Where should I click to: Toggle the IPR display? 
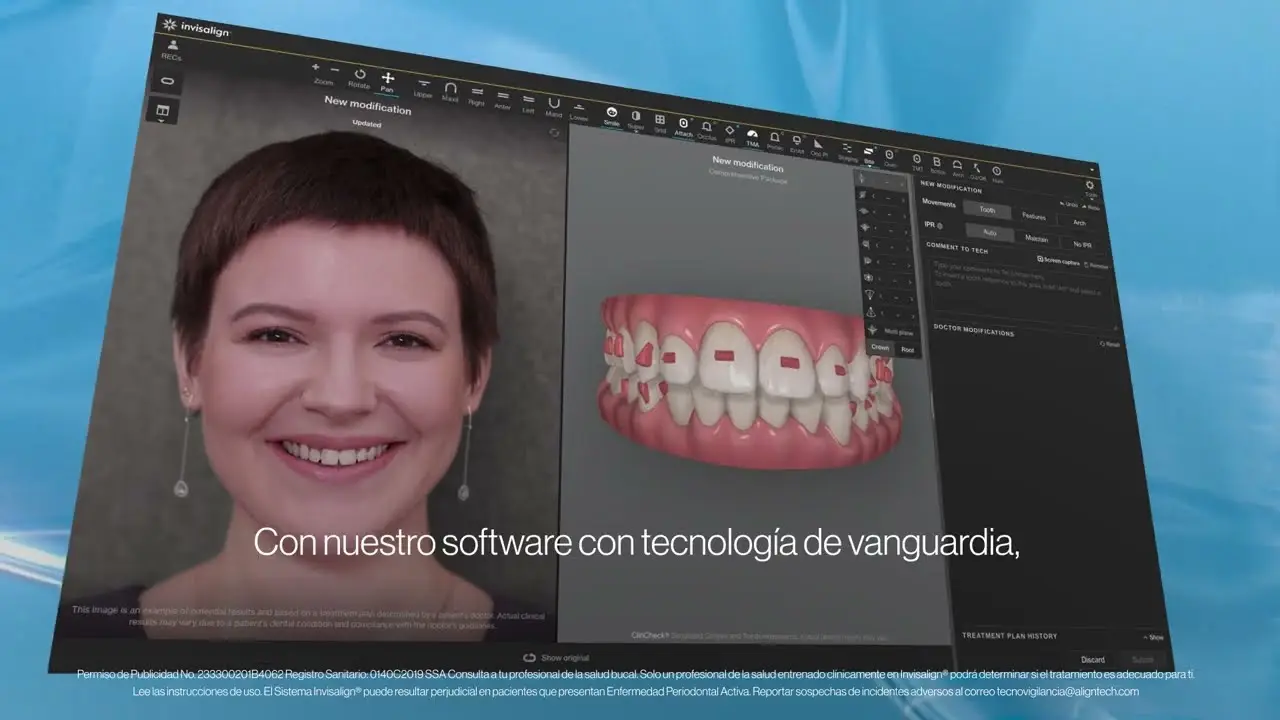tap(730, 134)
